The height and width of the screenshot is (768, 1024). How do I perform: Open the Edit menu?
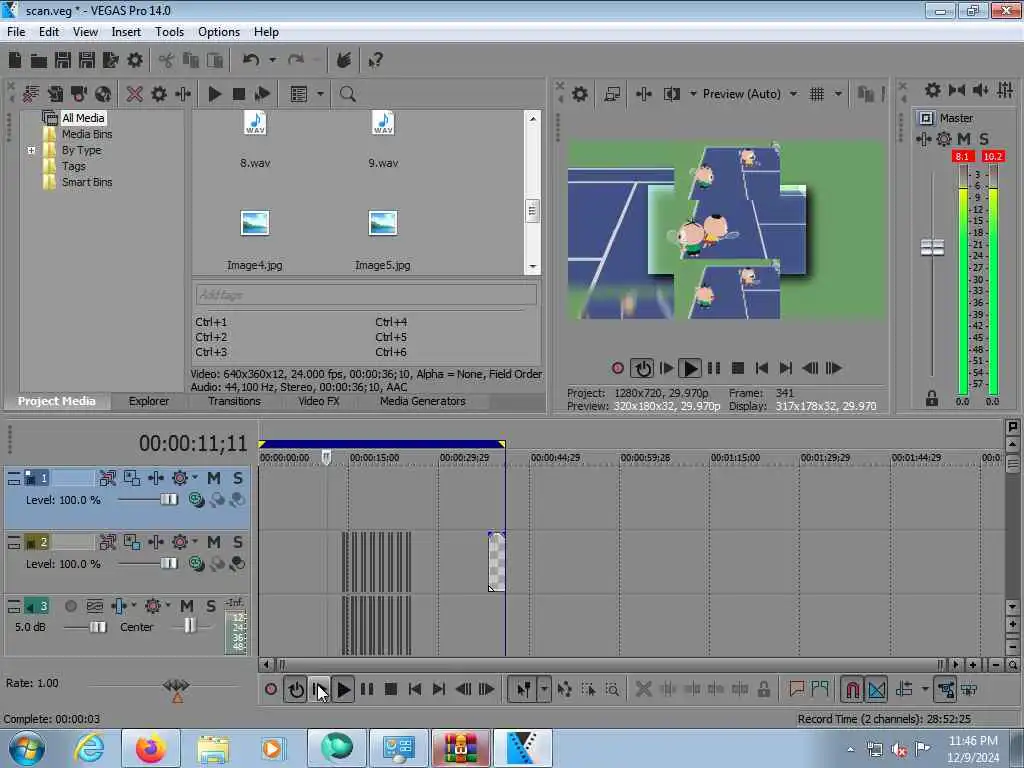pyautogui.click(x=48, y=32)
